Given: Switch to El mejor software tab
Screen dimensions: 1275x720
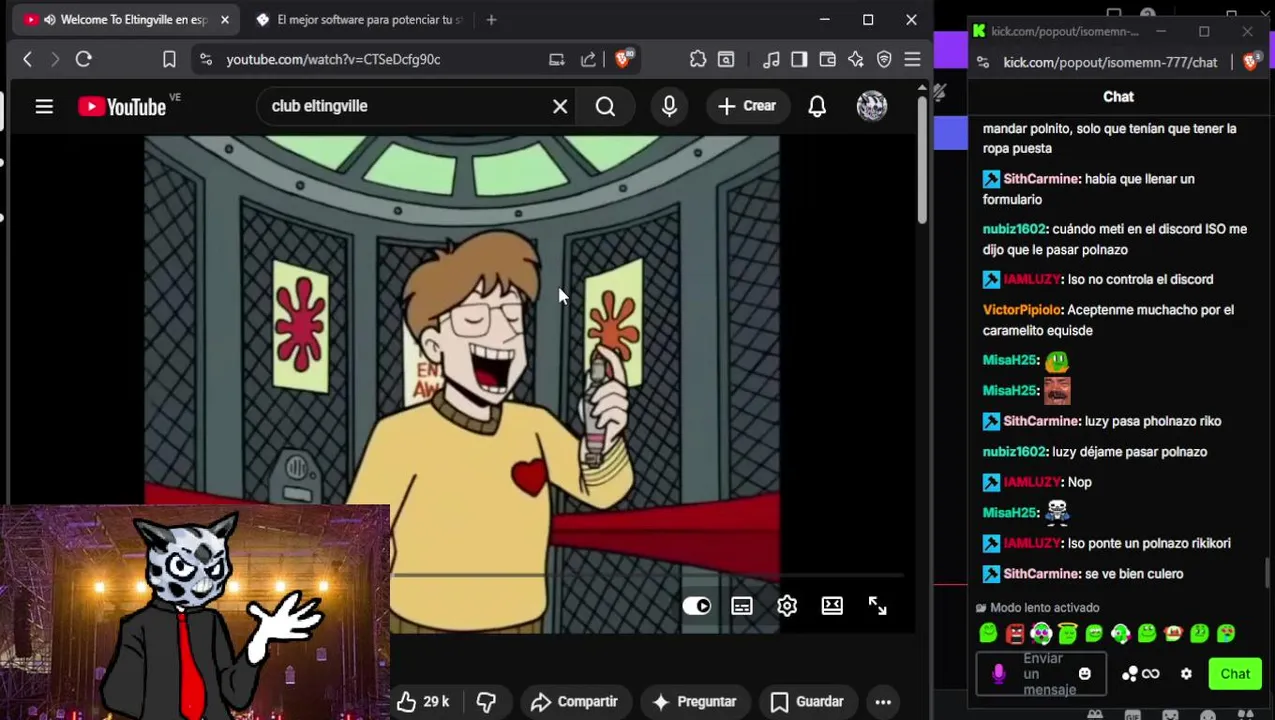Looking at the screenshot, I should (x=360, y=20).
